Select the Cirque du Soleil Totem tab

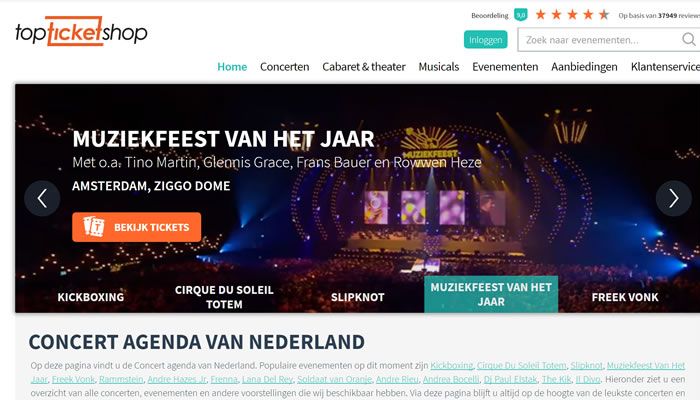coord(224,297)
